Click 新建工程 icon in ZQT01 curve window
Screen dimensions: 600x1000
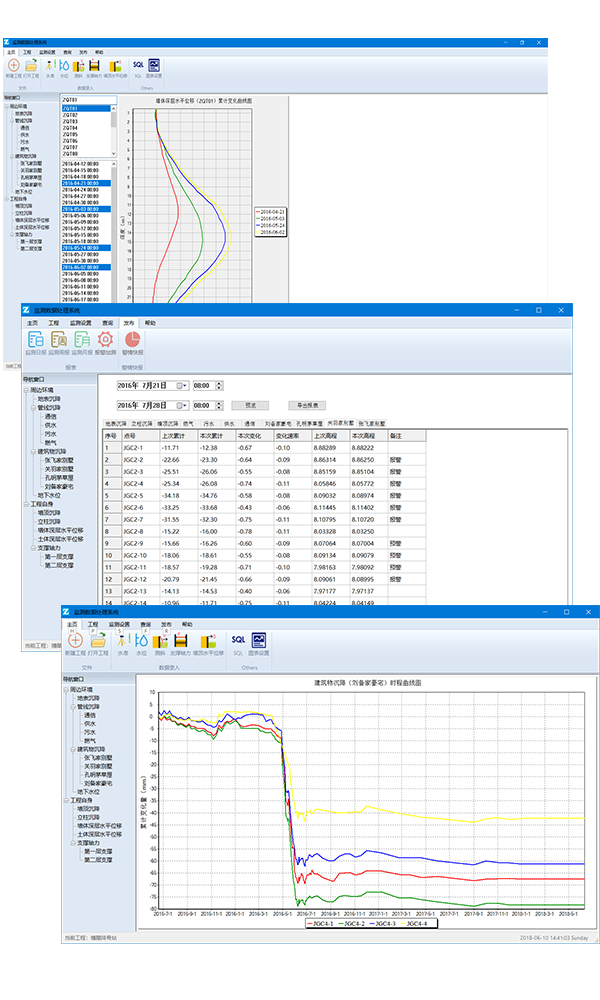point(13,66)
